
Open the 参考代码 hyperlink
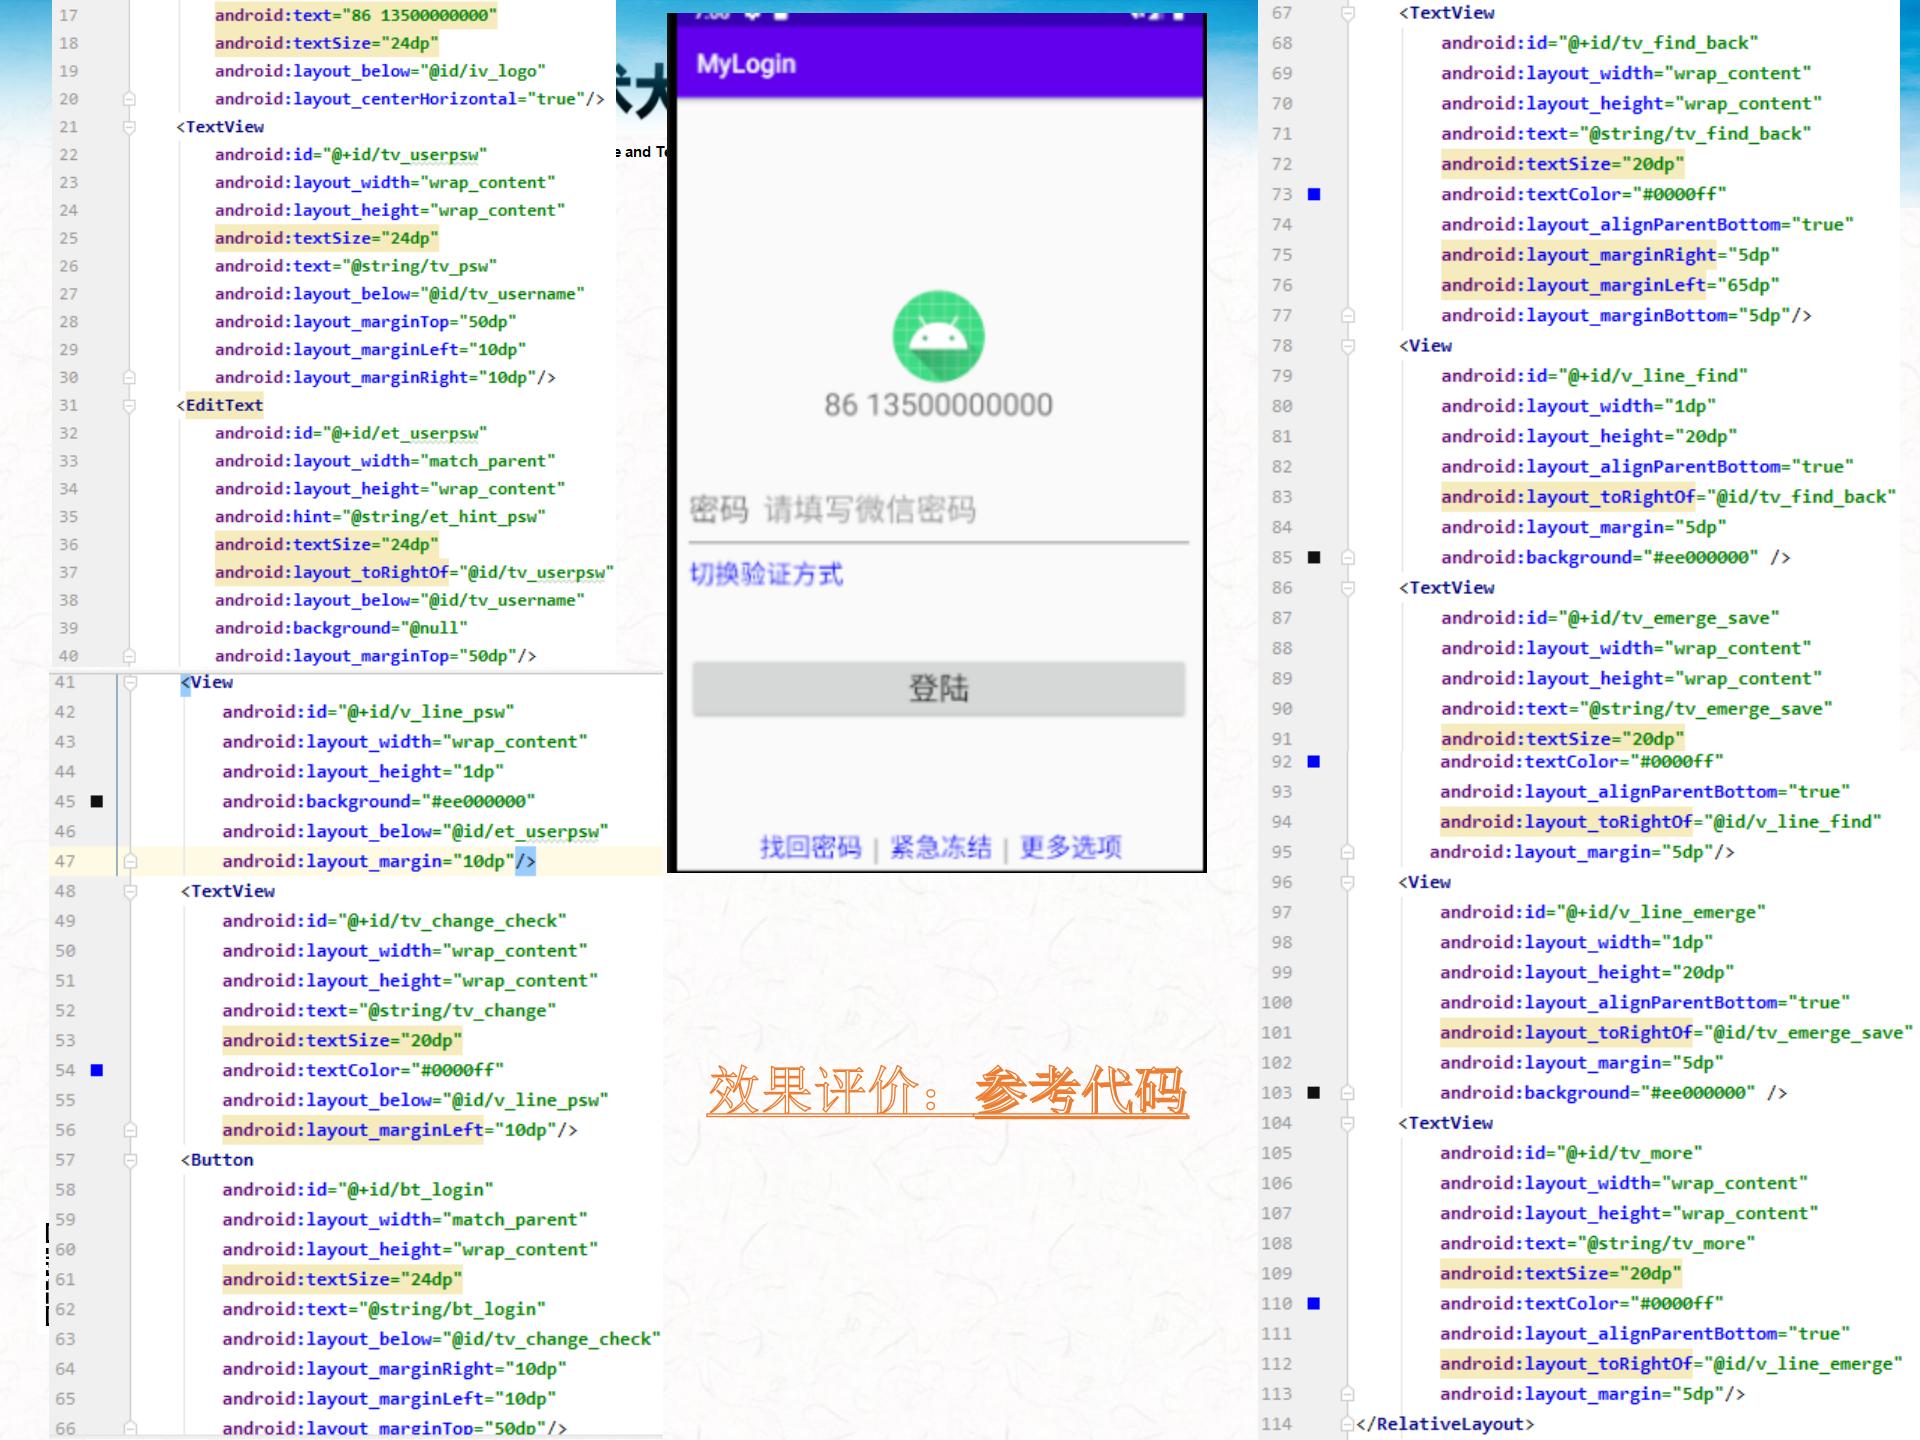[x=1080, y=1090]
